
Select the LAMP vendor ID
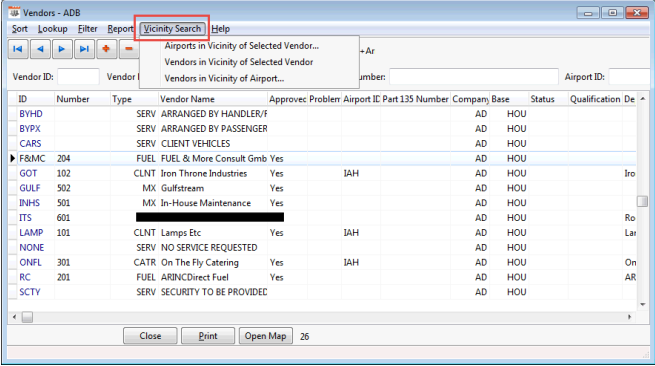tap(31, 233)
